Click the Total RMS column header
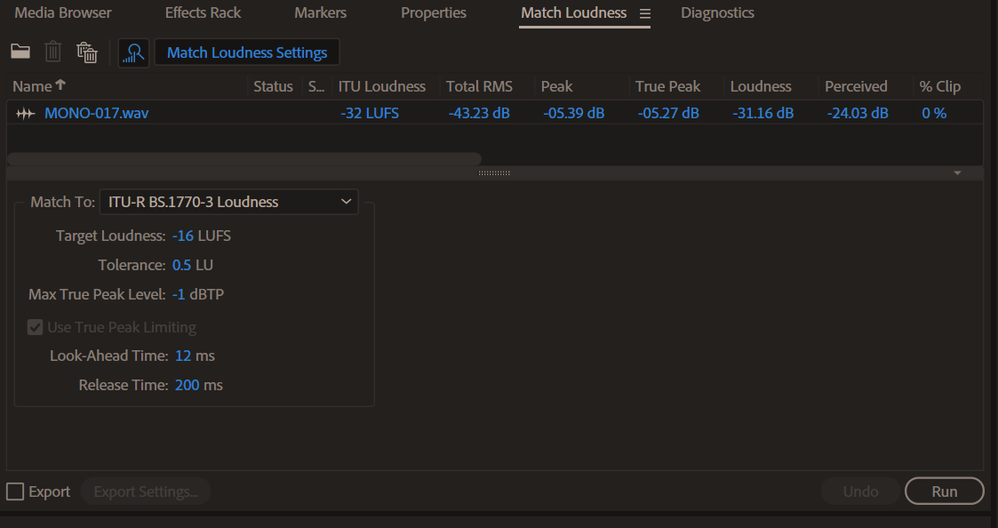 (479, 86)
